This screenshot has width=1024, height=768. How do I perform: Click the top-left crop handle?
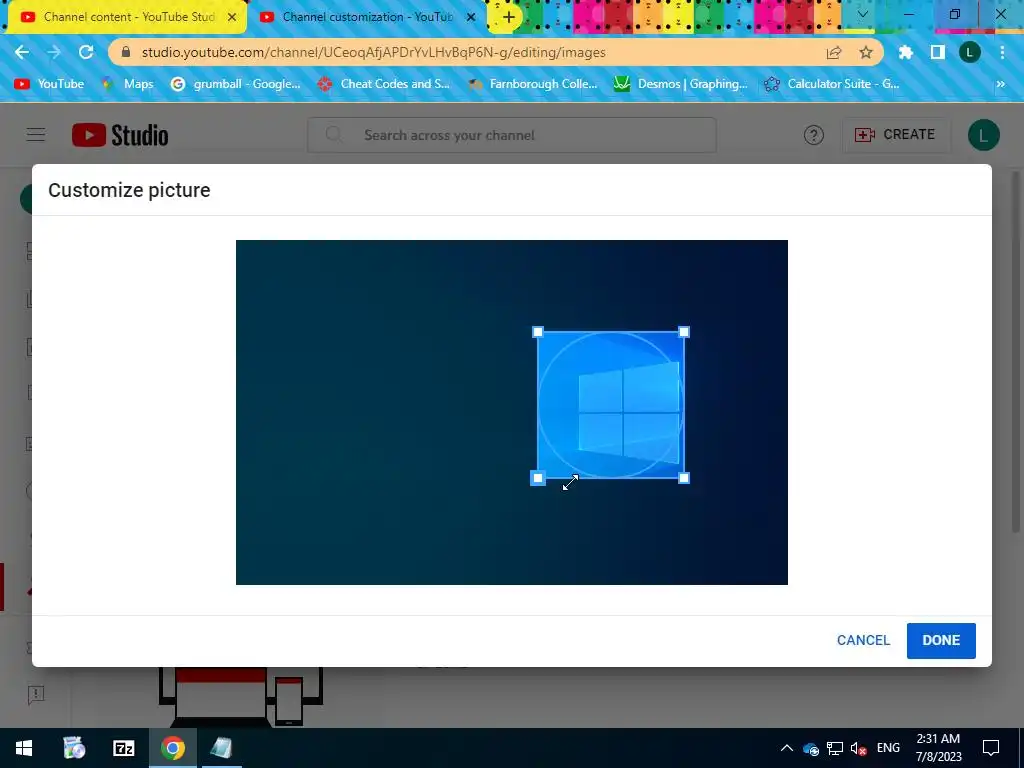tap(537, 332)
